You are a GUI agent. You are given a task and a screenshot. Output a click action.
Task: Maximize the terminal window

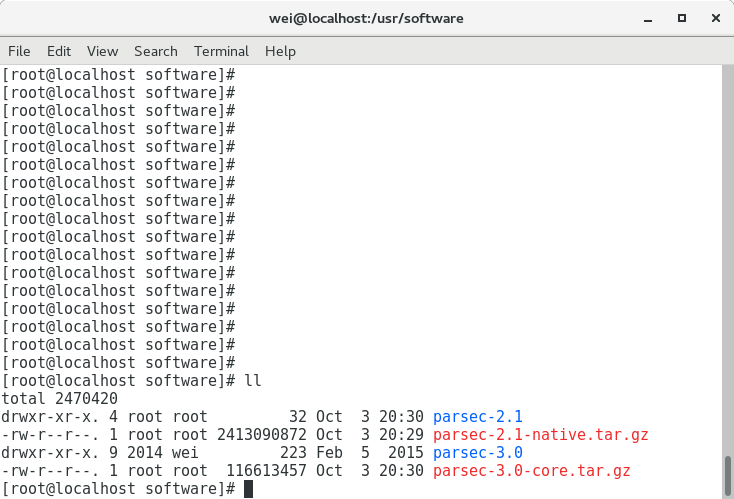click(682, 18)
